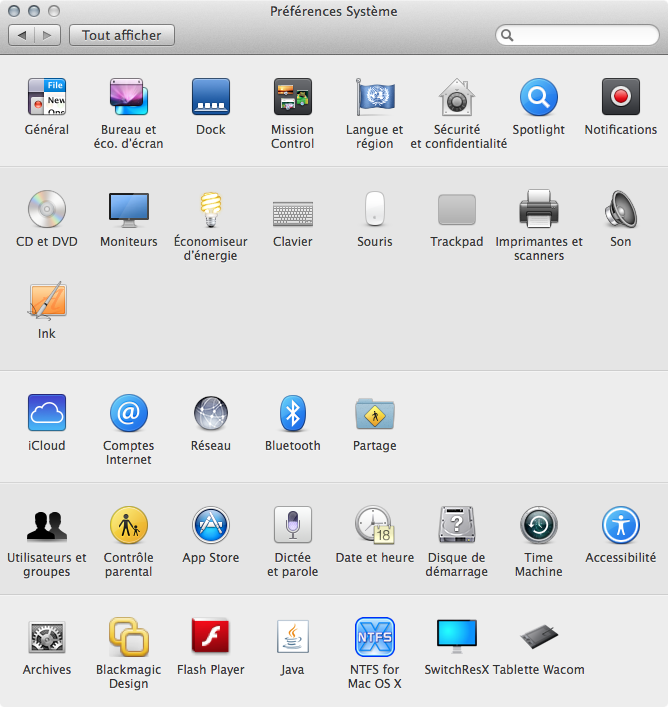This screenshot has width=668, height=707.
Task: Open the Notifications pane
Action: 620,98
